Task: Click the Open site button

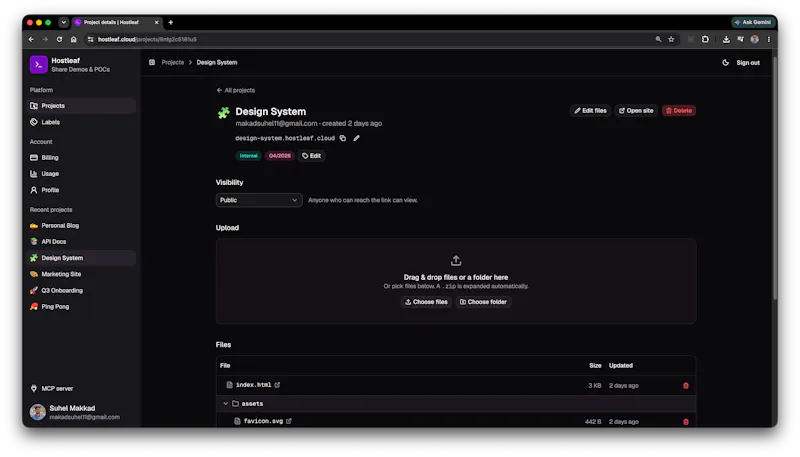Action: point(636,111)
